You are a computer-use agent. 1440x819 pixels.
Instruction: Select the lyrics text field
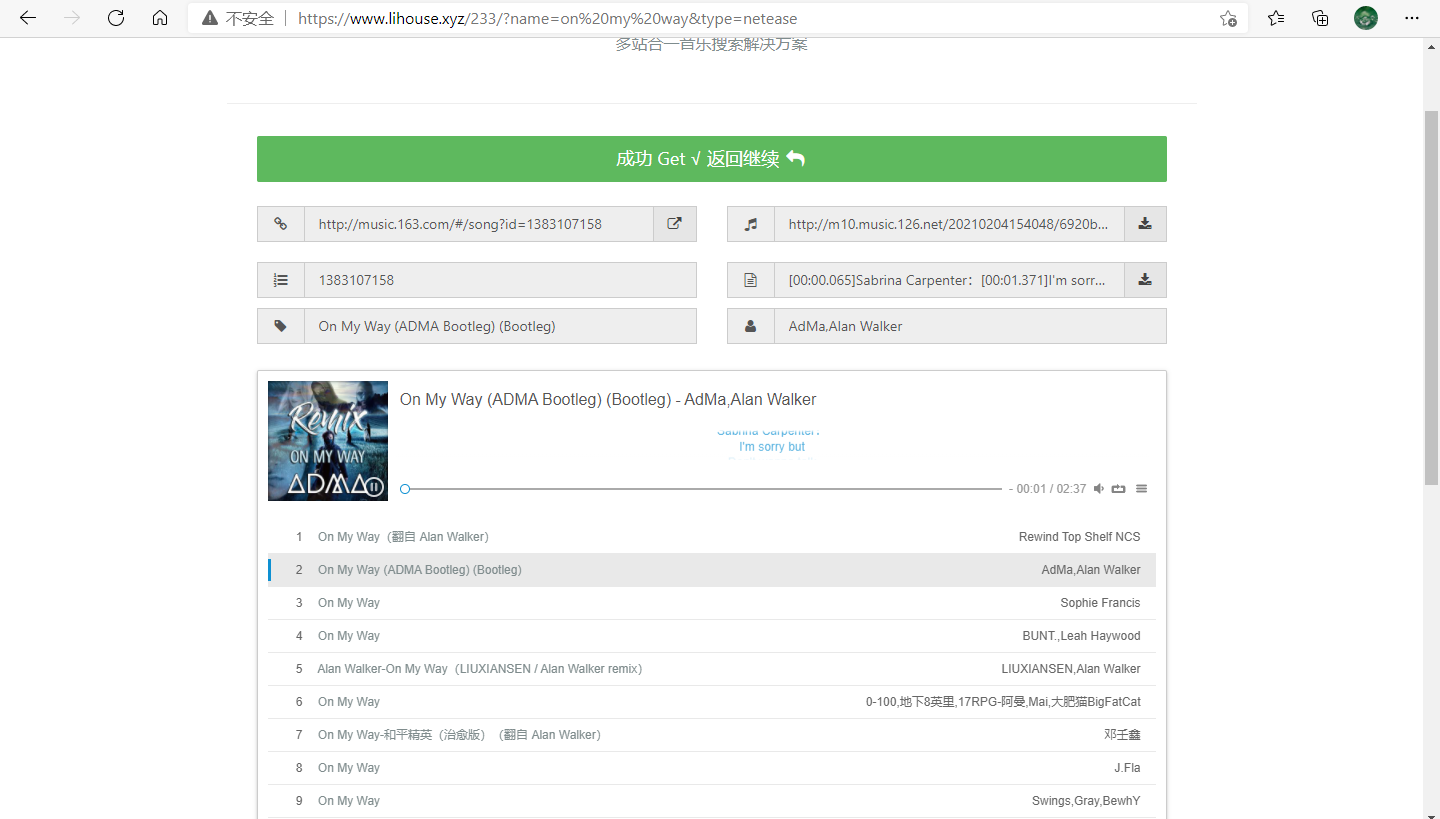(x=949, y=280)
